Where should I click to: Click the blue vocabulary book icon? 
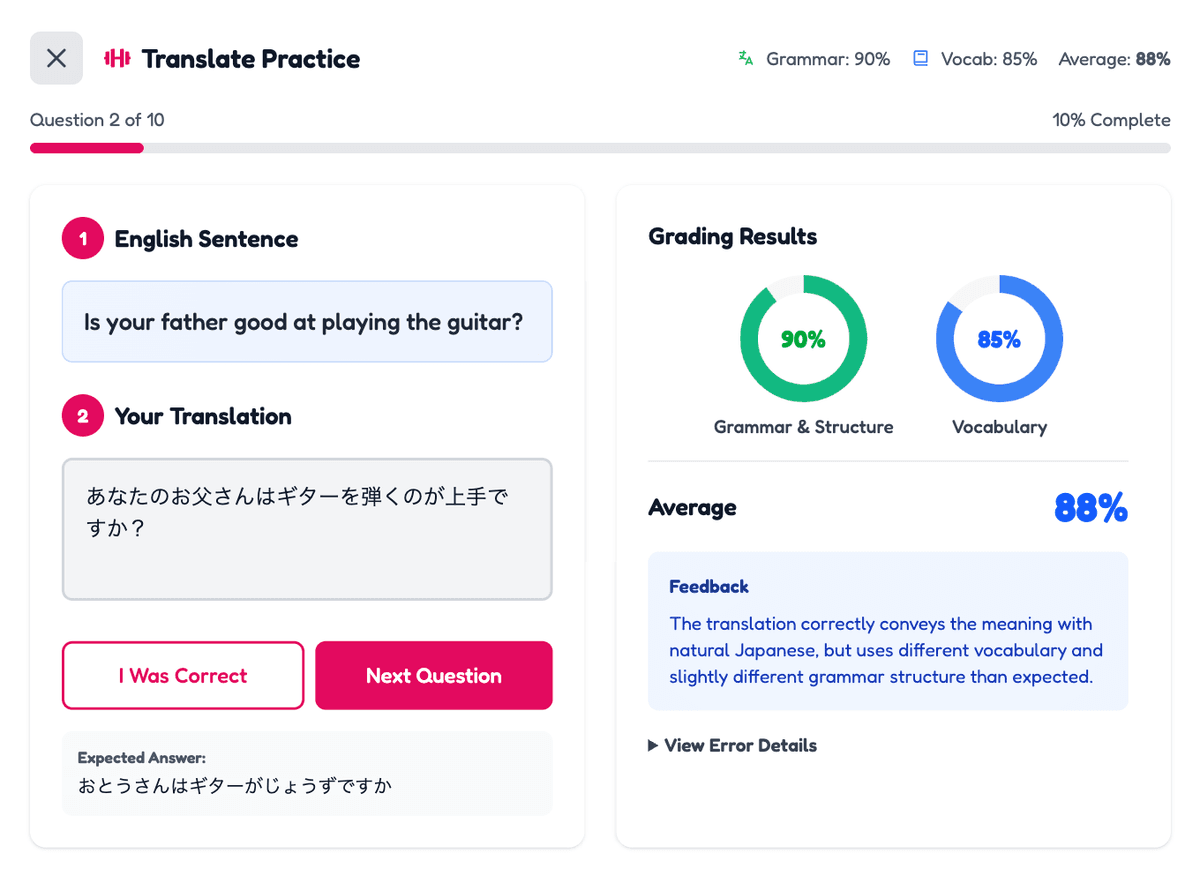point(919,58)
